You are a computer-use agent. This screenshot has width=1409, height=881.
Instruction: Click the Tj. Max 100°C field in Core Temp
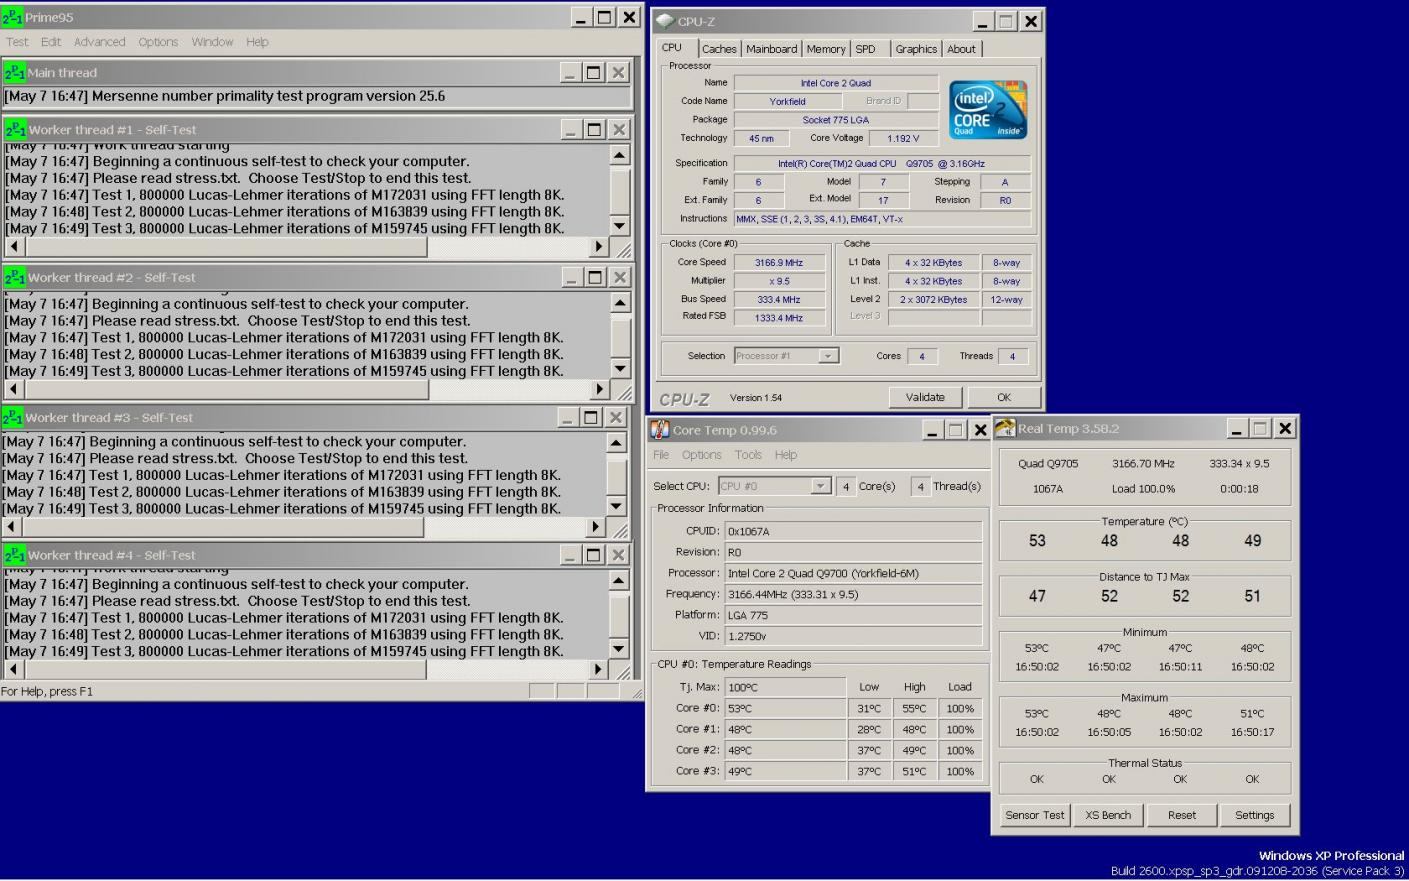(x=786, y=687)
